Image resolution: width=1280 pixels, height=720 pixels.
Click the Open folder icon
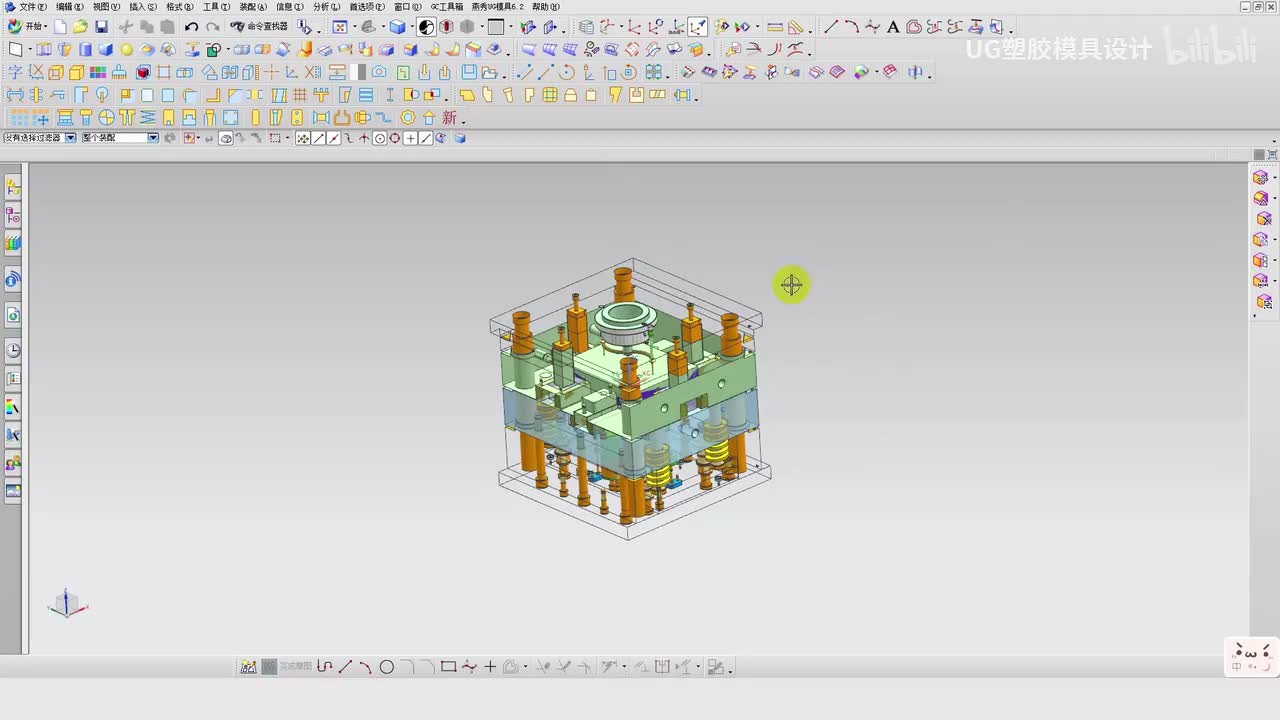80,27
